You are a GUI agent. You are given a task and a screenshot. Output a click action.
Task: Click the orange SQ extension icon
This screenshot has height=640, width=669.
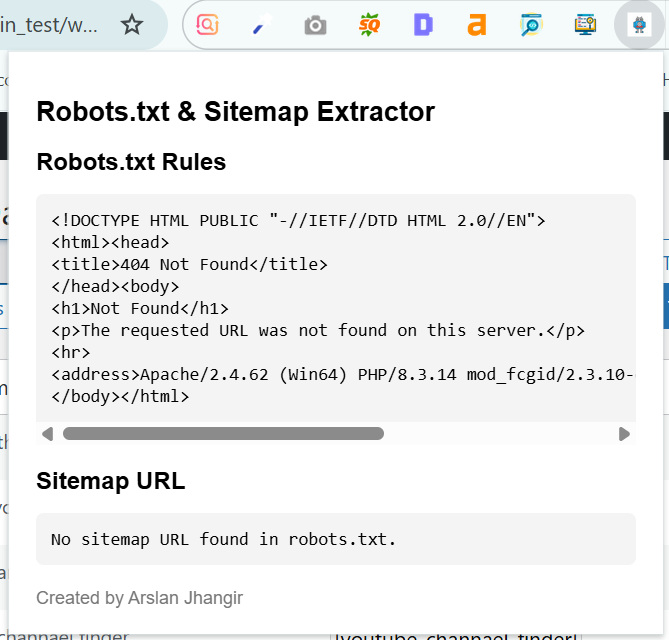(369, 25)
